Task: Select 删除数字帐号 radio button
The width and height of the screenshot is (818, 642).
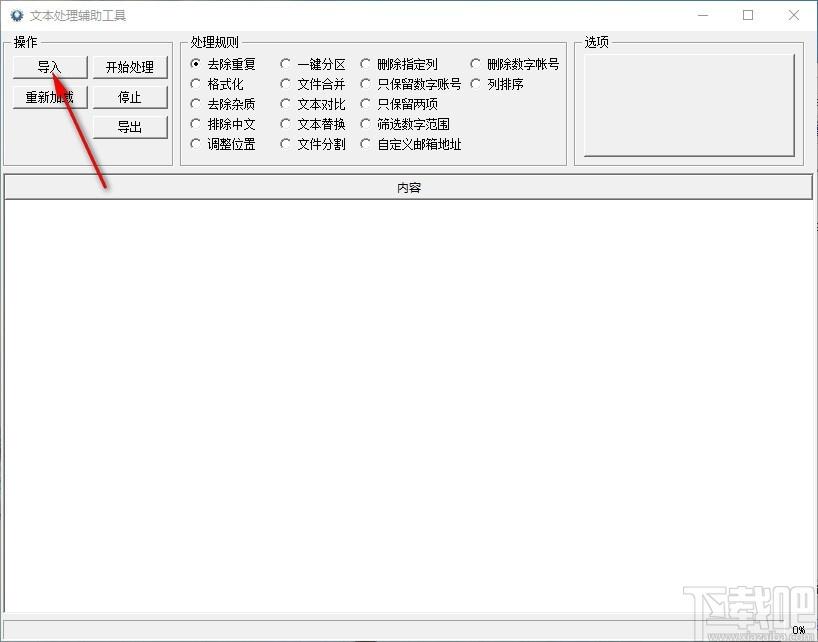Action: coord(515,64)
